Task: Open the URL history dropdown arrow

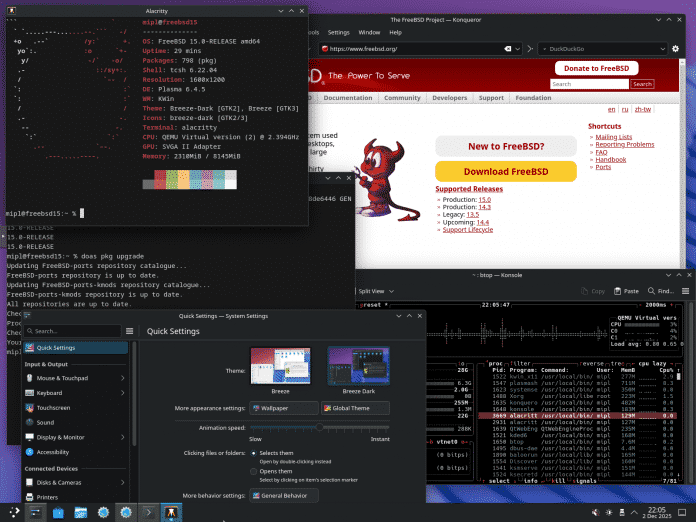Action: [x=518, y=49]
